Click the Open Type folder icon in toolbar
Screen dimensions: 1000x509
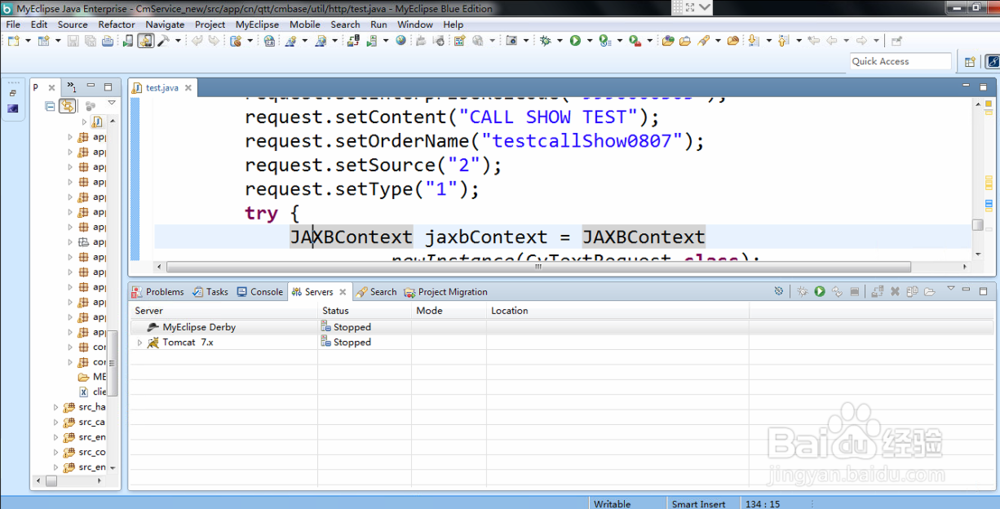(x=667, y=40)
